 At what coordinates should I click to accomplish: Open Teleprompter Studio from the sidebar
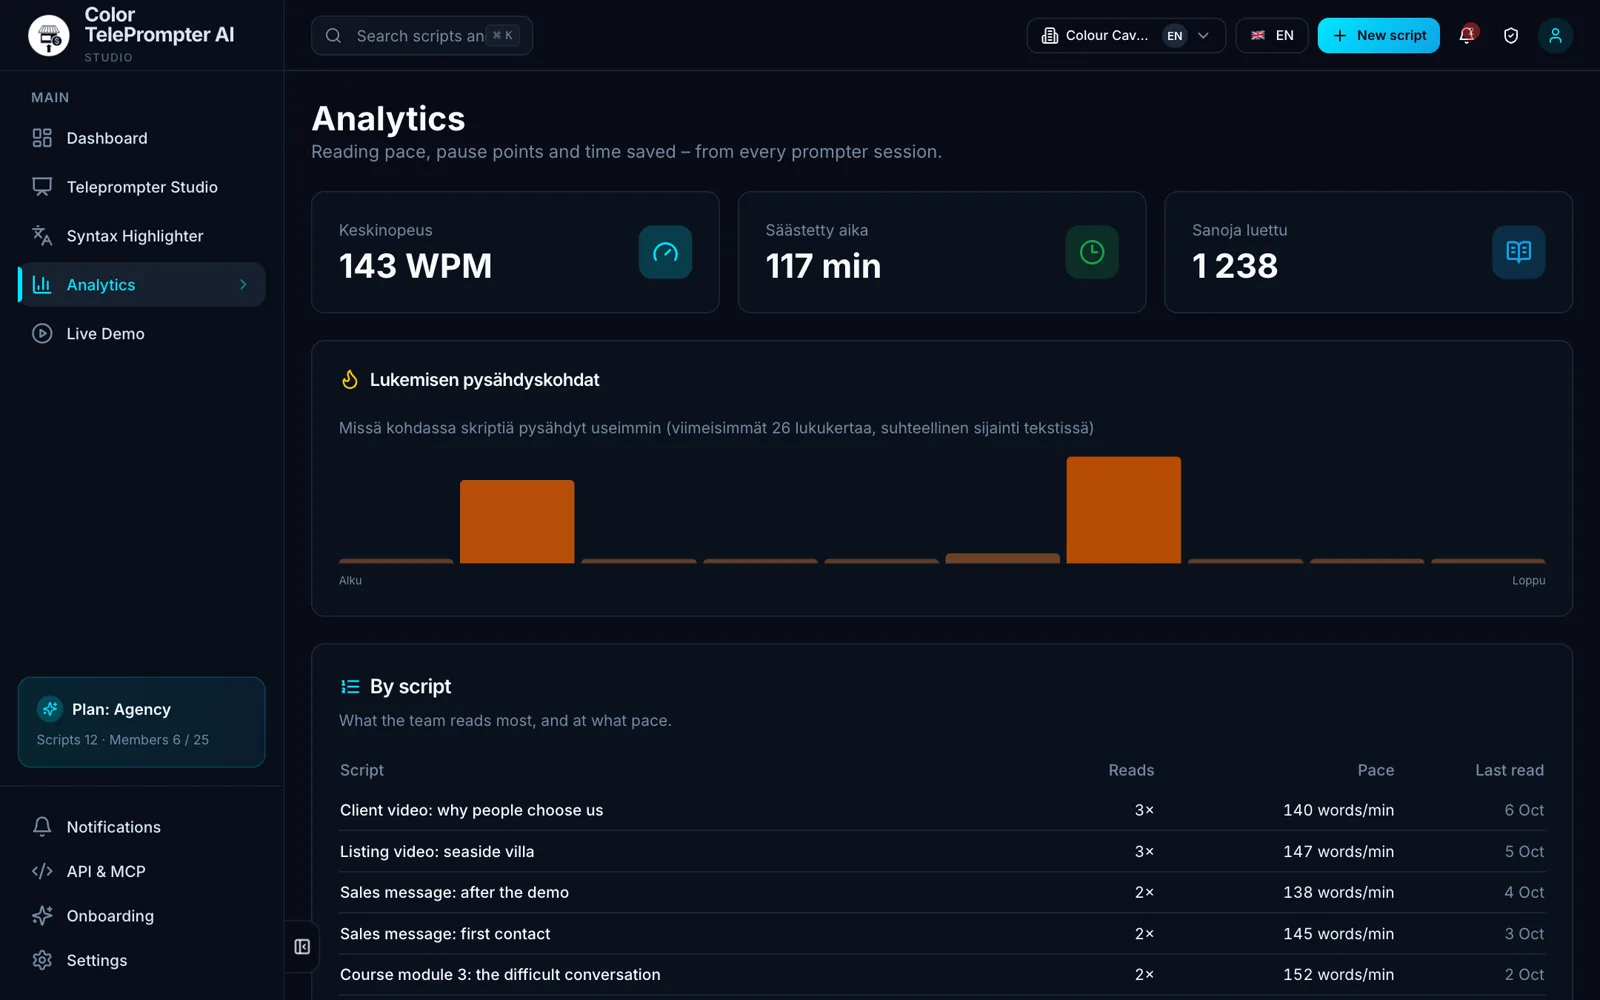tap(142, 187)
